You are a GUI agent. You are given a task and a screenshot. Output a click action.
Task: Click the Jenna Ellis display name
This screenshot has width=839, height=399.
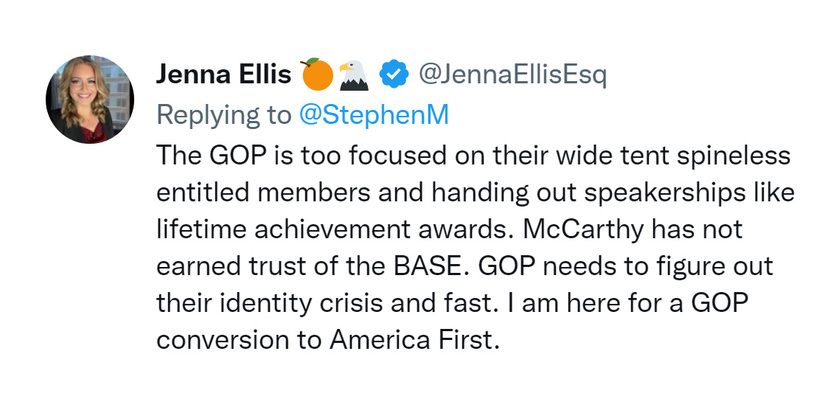pos(223,76)
